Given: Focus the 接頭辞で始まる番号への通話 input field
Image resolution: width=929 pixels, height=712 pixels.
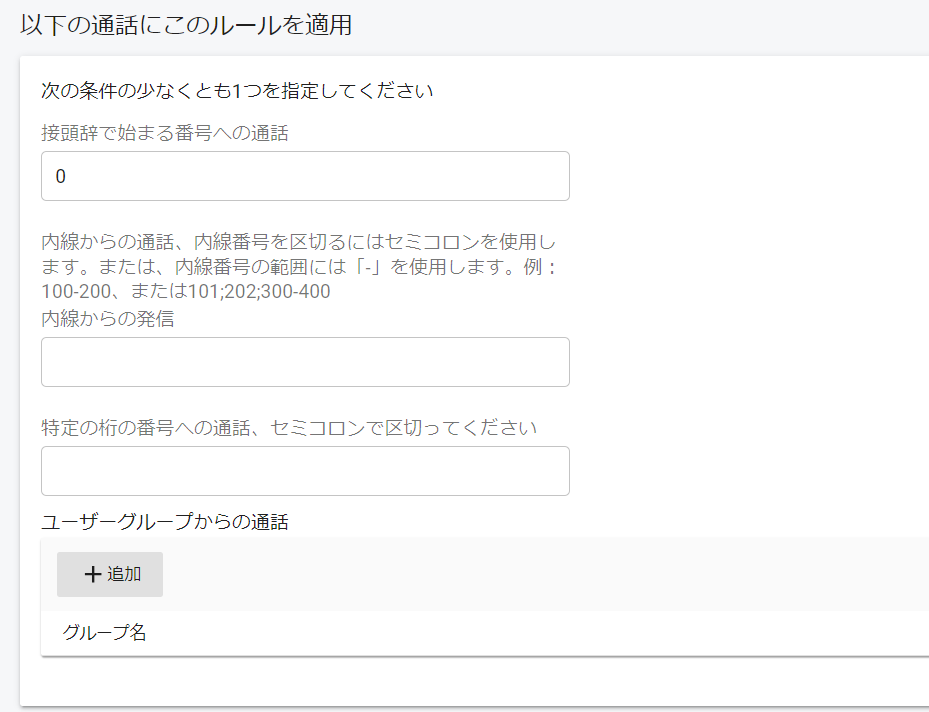Looking at the screenshot, I should 305,176.
